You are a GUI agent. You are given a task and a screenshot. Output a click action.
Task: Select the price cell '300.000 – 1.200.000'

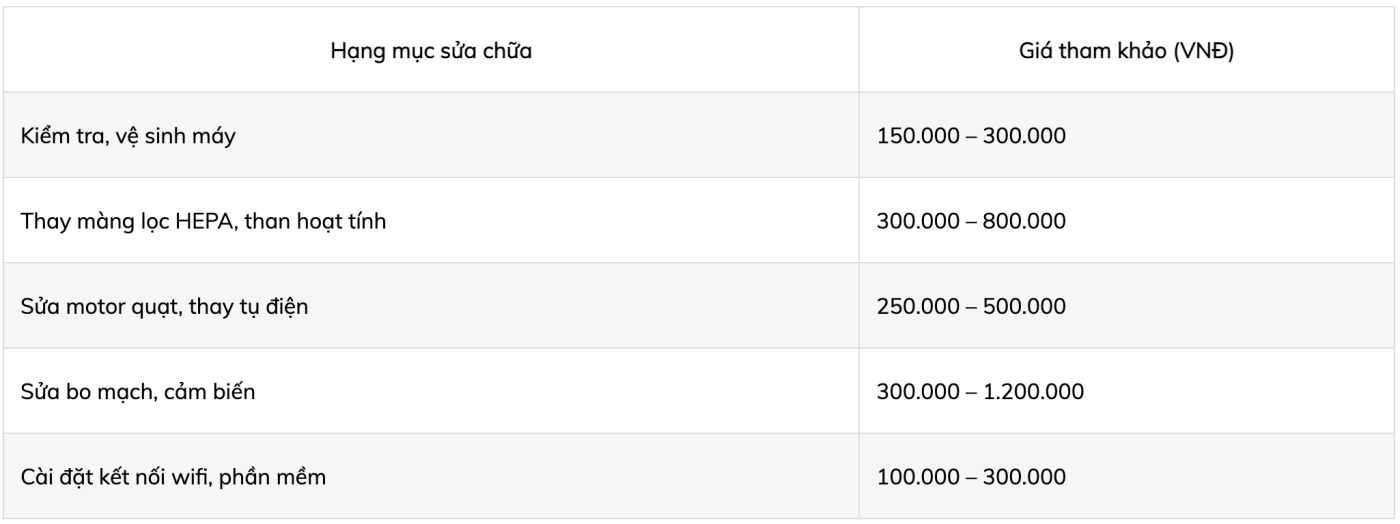tap(1126, 390)
